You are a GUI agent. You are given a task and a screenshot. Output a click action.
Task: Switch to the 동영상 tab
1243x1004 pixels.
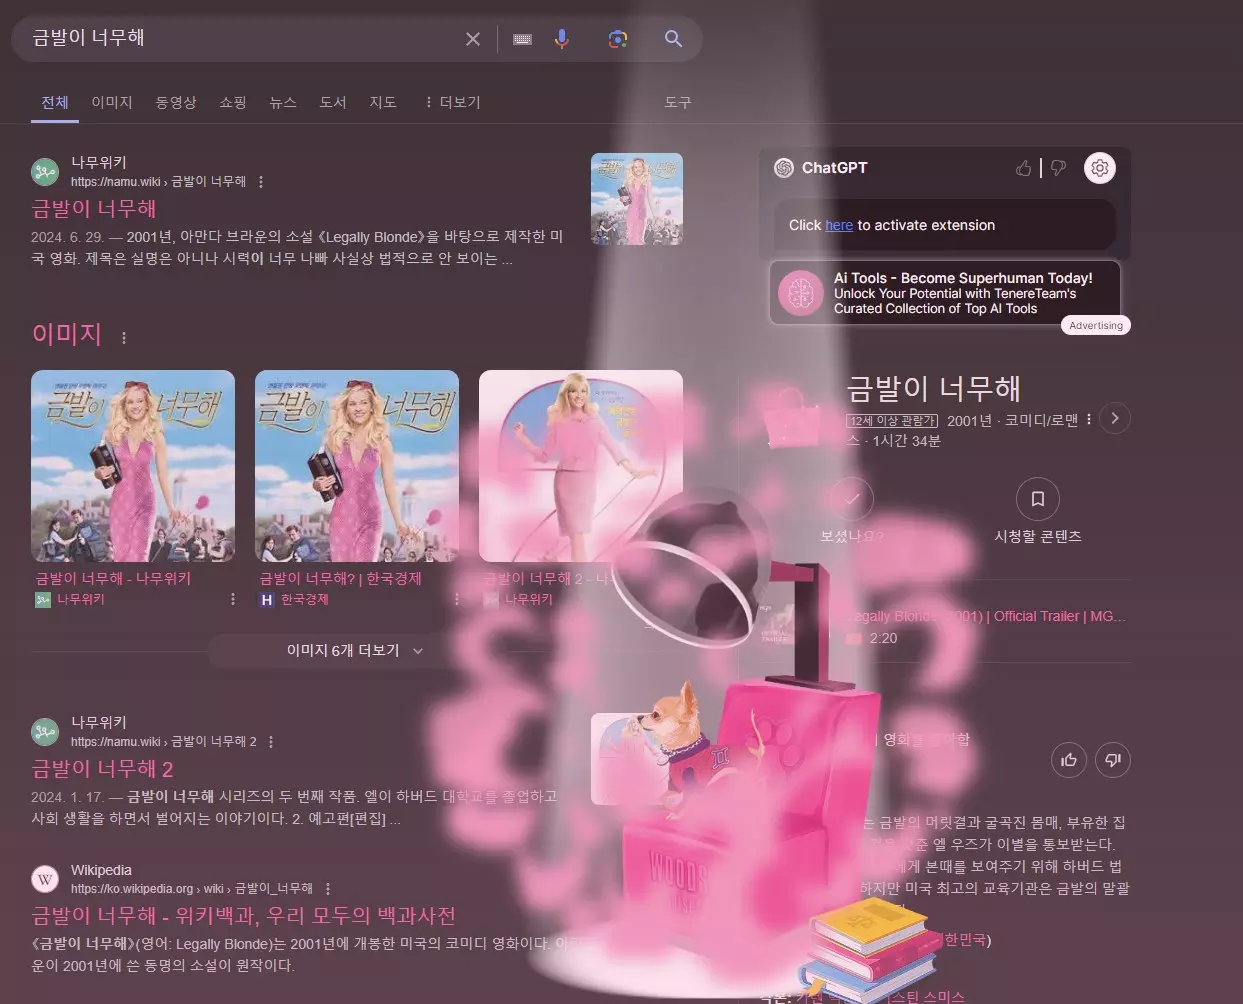coord(176,102)
